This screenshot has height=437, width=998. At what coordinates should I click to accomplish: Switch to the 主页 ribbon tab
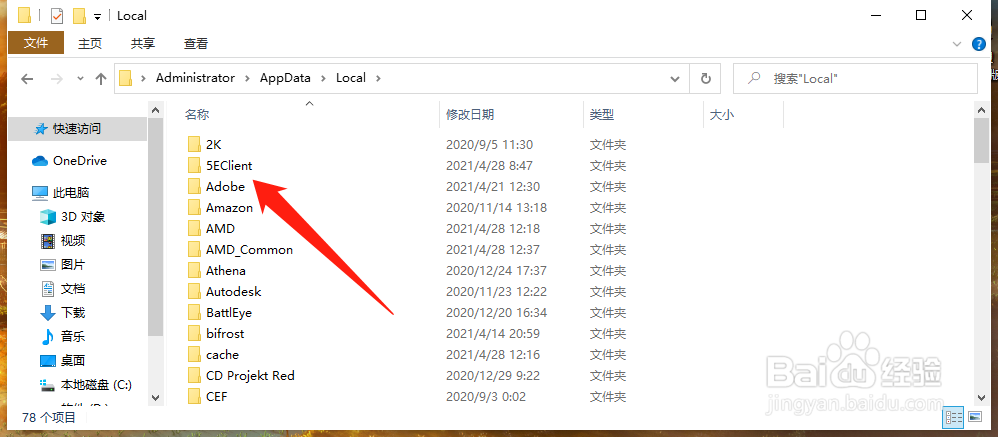pos(90,43)
